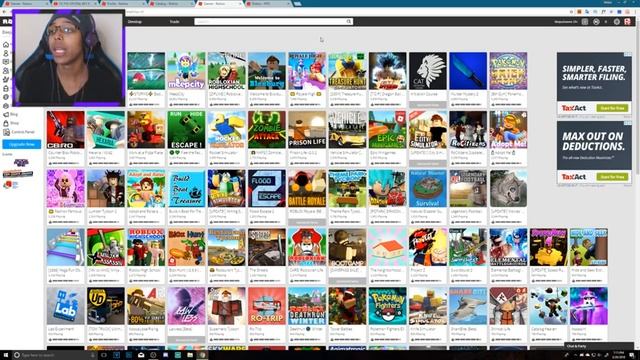Screen dimensions: 640x360
Task: Open the Shop bag link in sidebar
Action: pos(11,123)
